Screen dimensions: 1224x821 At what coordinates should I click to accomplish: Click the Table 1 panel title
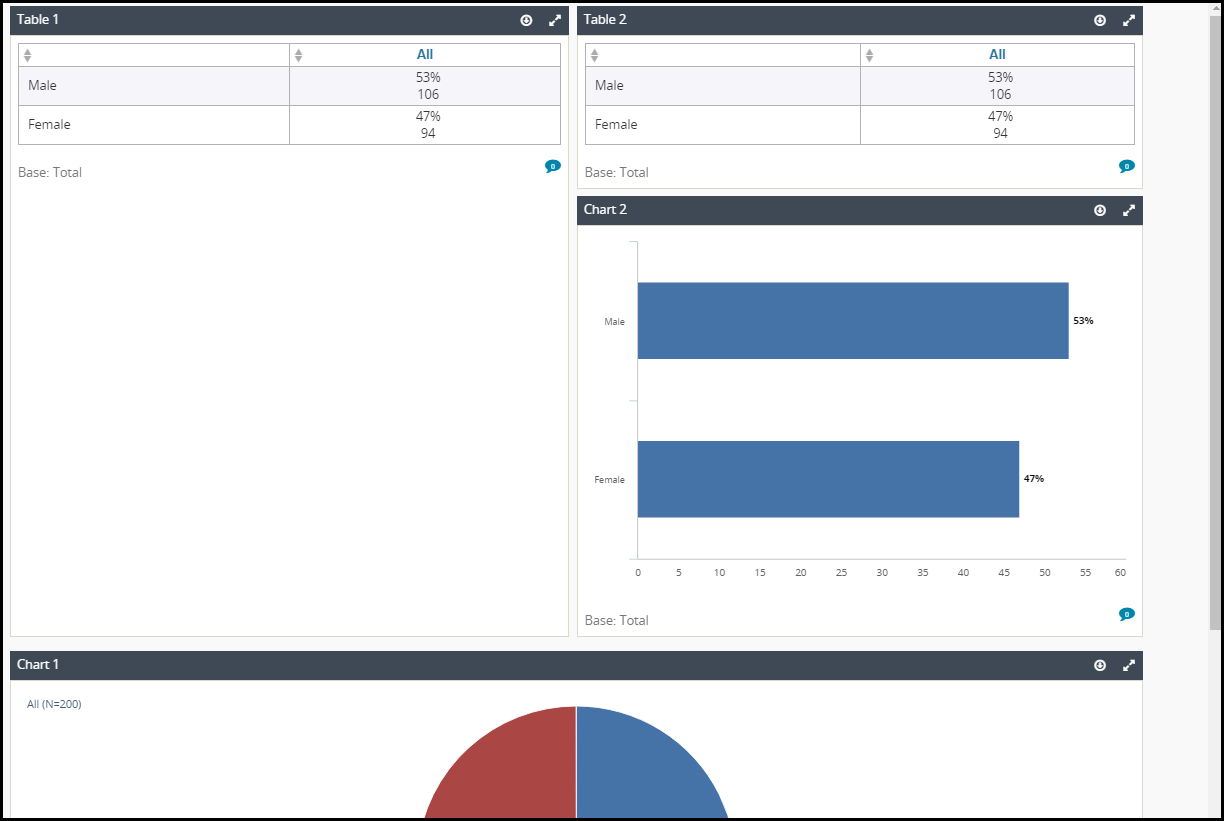point(38,20)
